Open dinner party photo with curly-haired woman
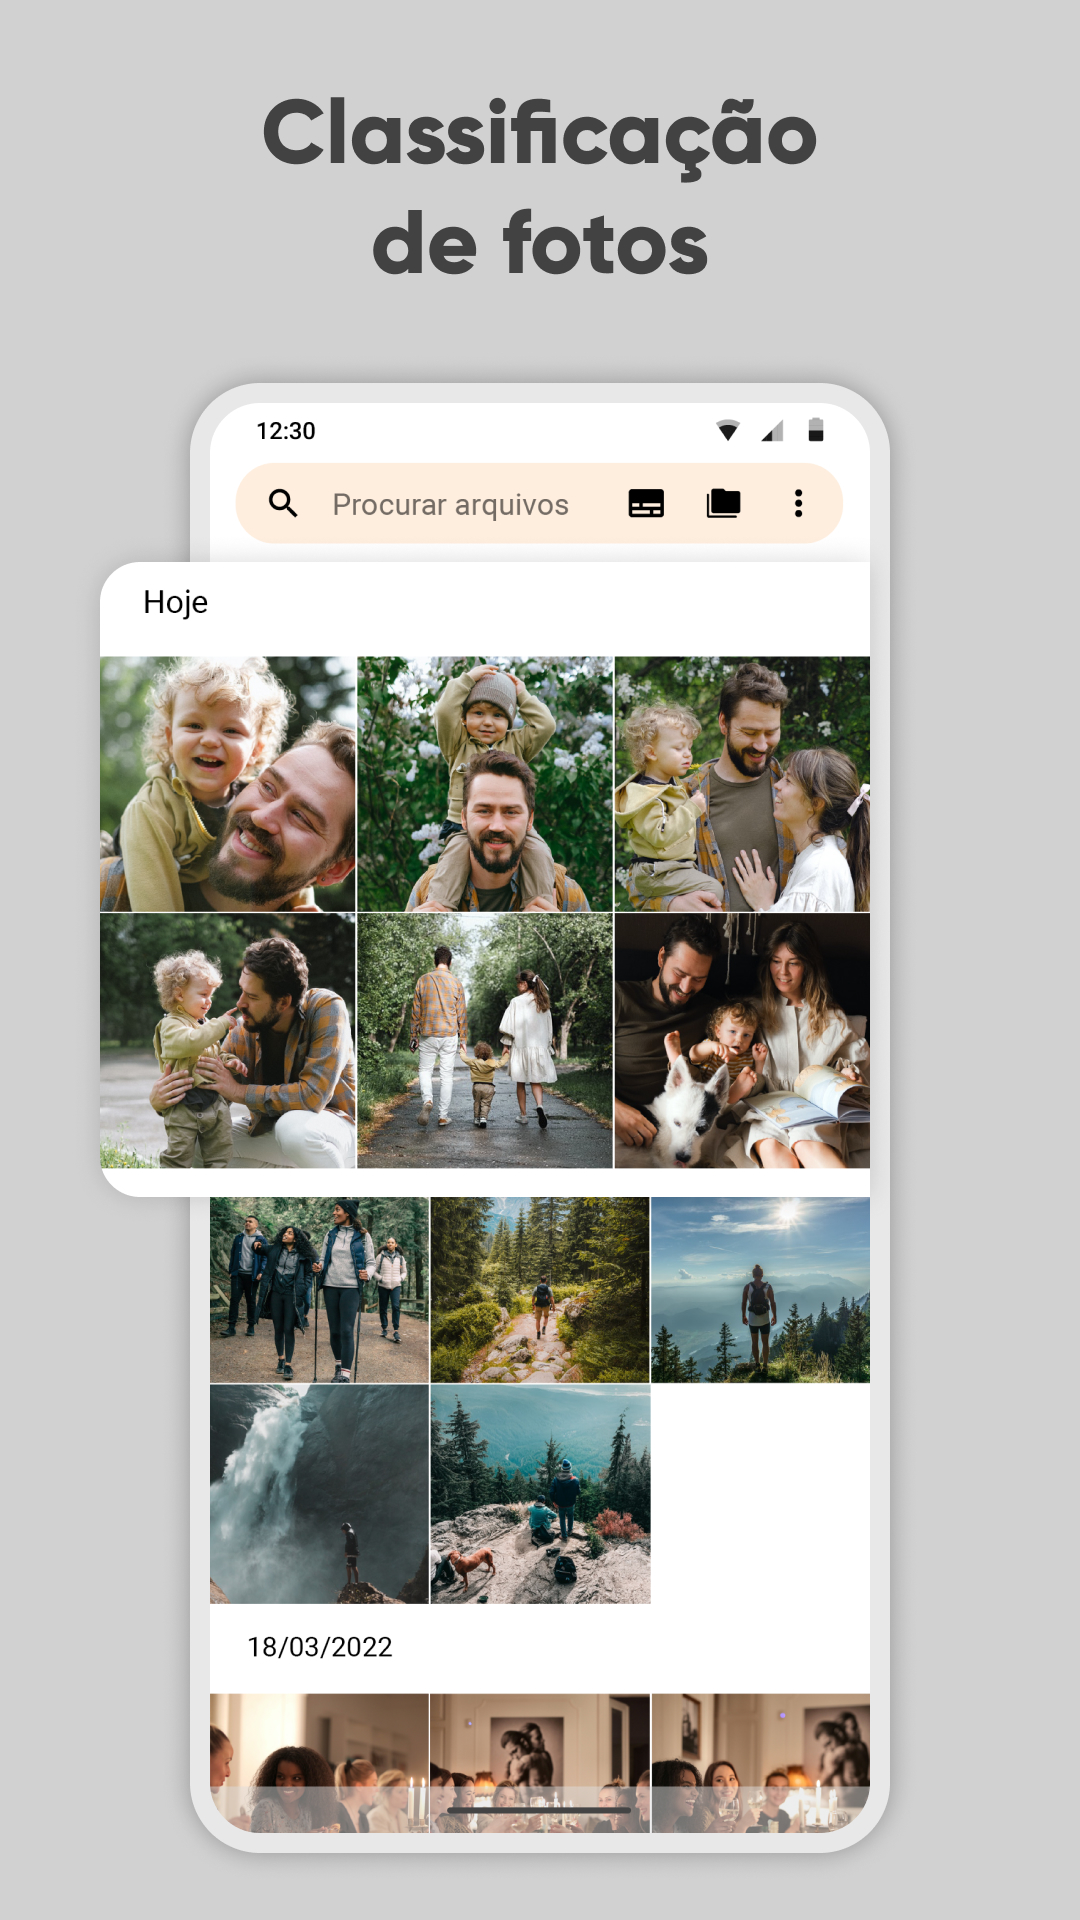Viewport: 1080px width, 1920px height. point(319,1762)
